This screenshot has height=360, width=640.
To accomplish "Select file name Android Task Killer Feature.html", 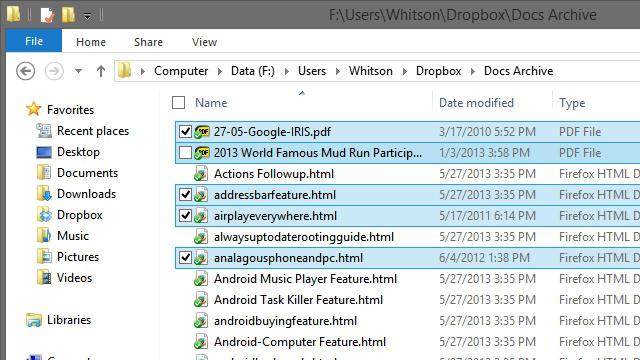I will (x=298, y=300).
